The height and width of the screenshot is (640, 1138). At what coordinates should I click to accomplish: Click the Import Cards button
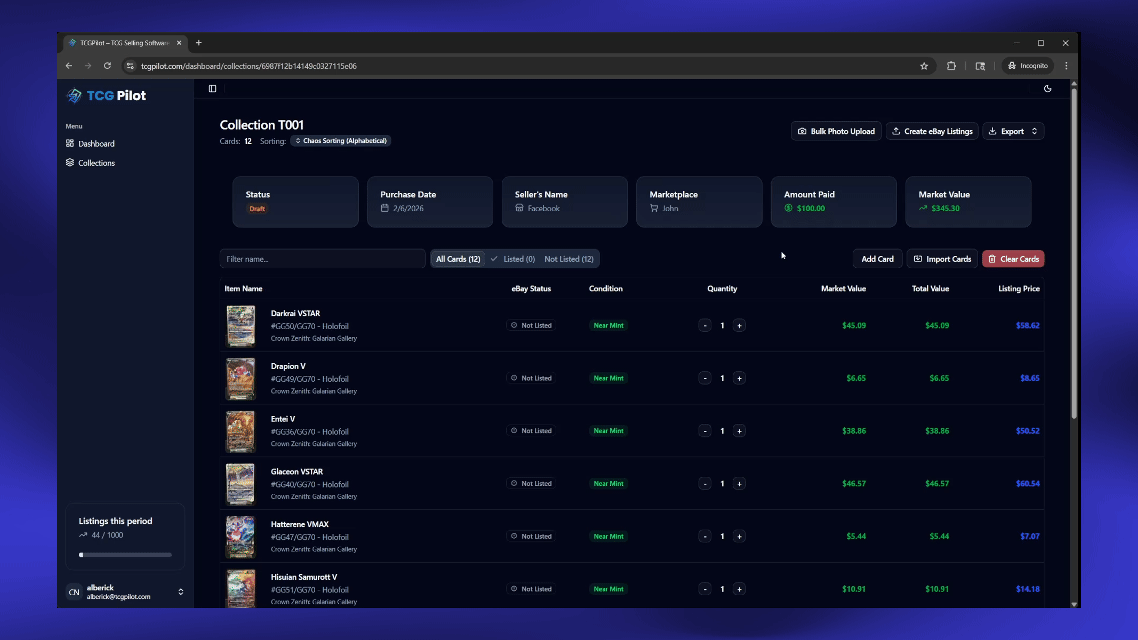(941, 258)
